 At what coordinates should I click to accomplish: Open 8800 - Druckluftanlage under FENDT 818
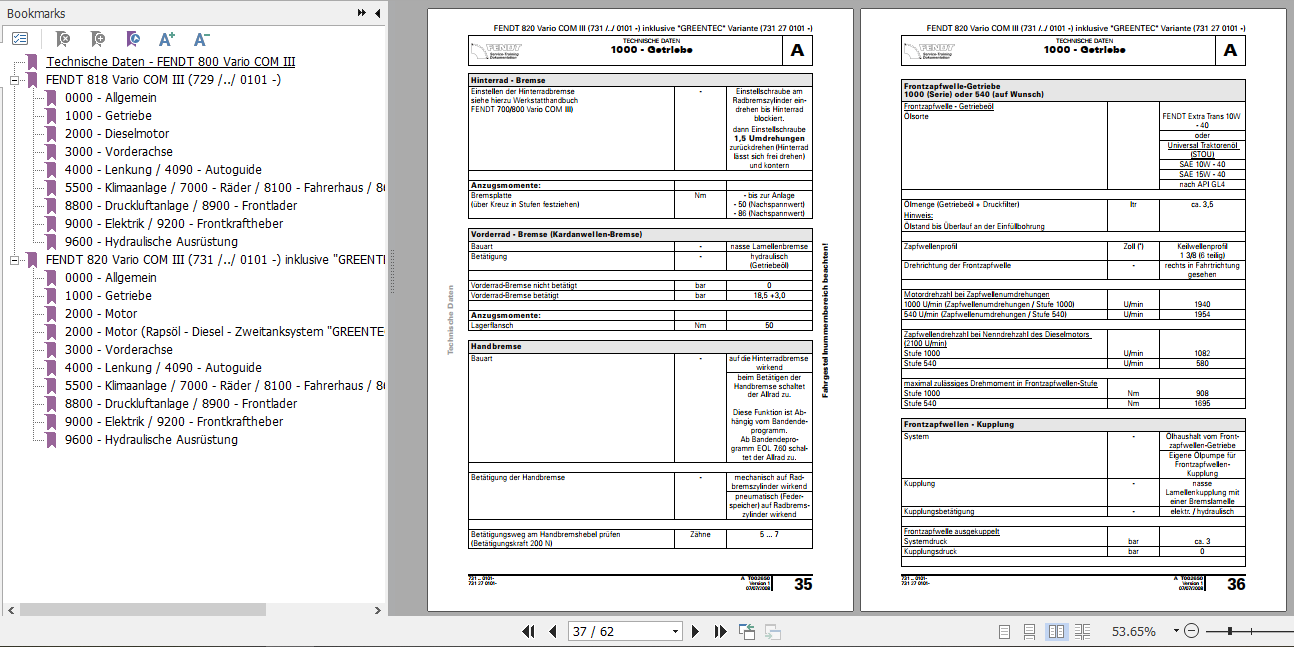(x=181, y=206)
